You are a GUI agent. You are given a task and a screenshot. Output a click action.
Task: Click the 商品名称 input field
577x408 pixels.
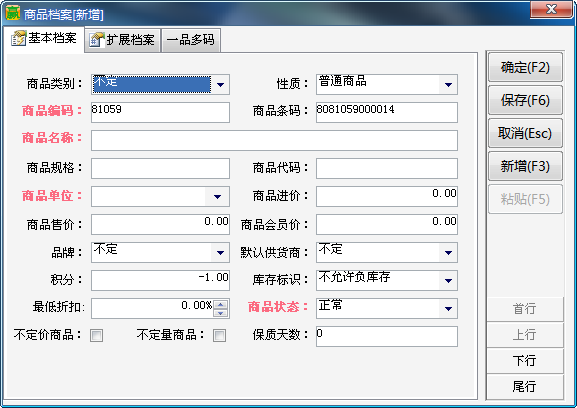(x=275, y=140)
